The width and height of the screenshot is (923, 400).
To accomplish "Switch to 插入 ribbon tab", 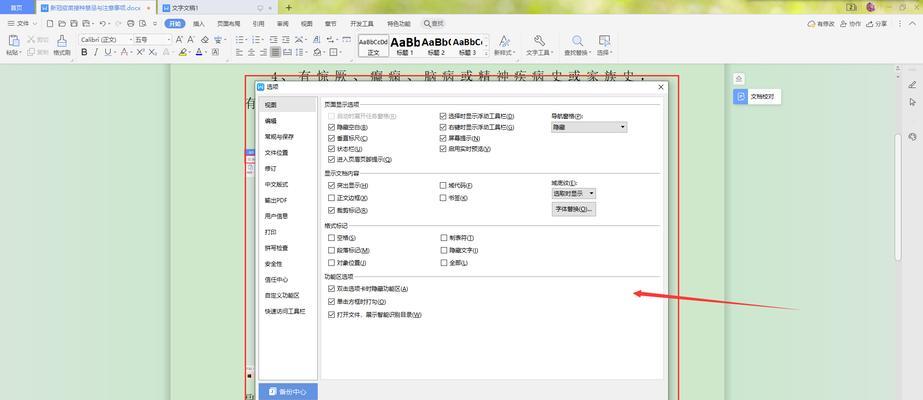I will [x=199, y=24].
